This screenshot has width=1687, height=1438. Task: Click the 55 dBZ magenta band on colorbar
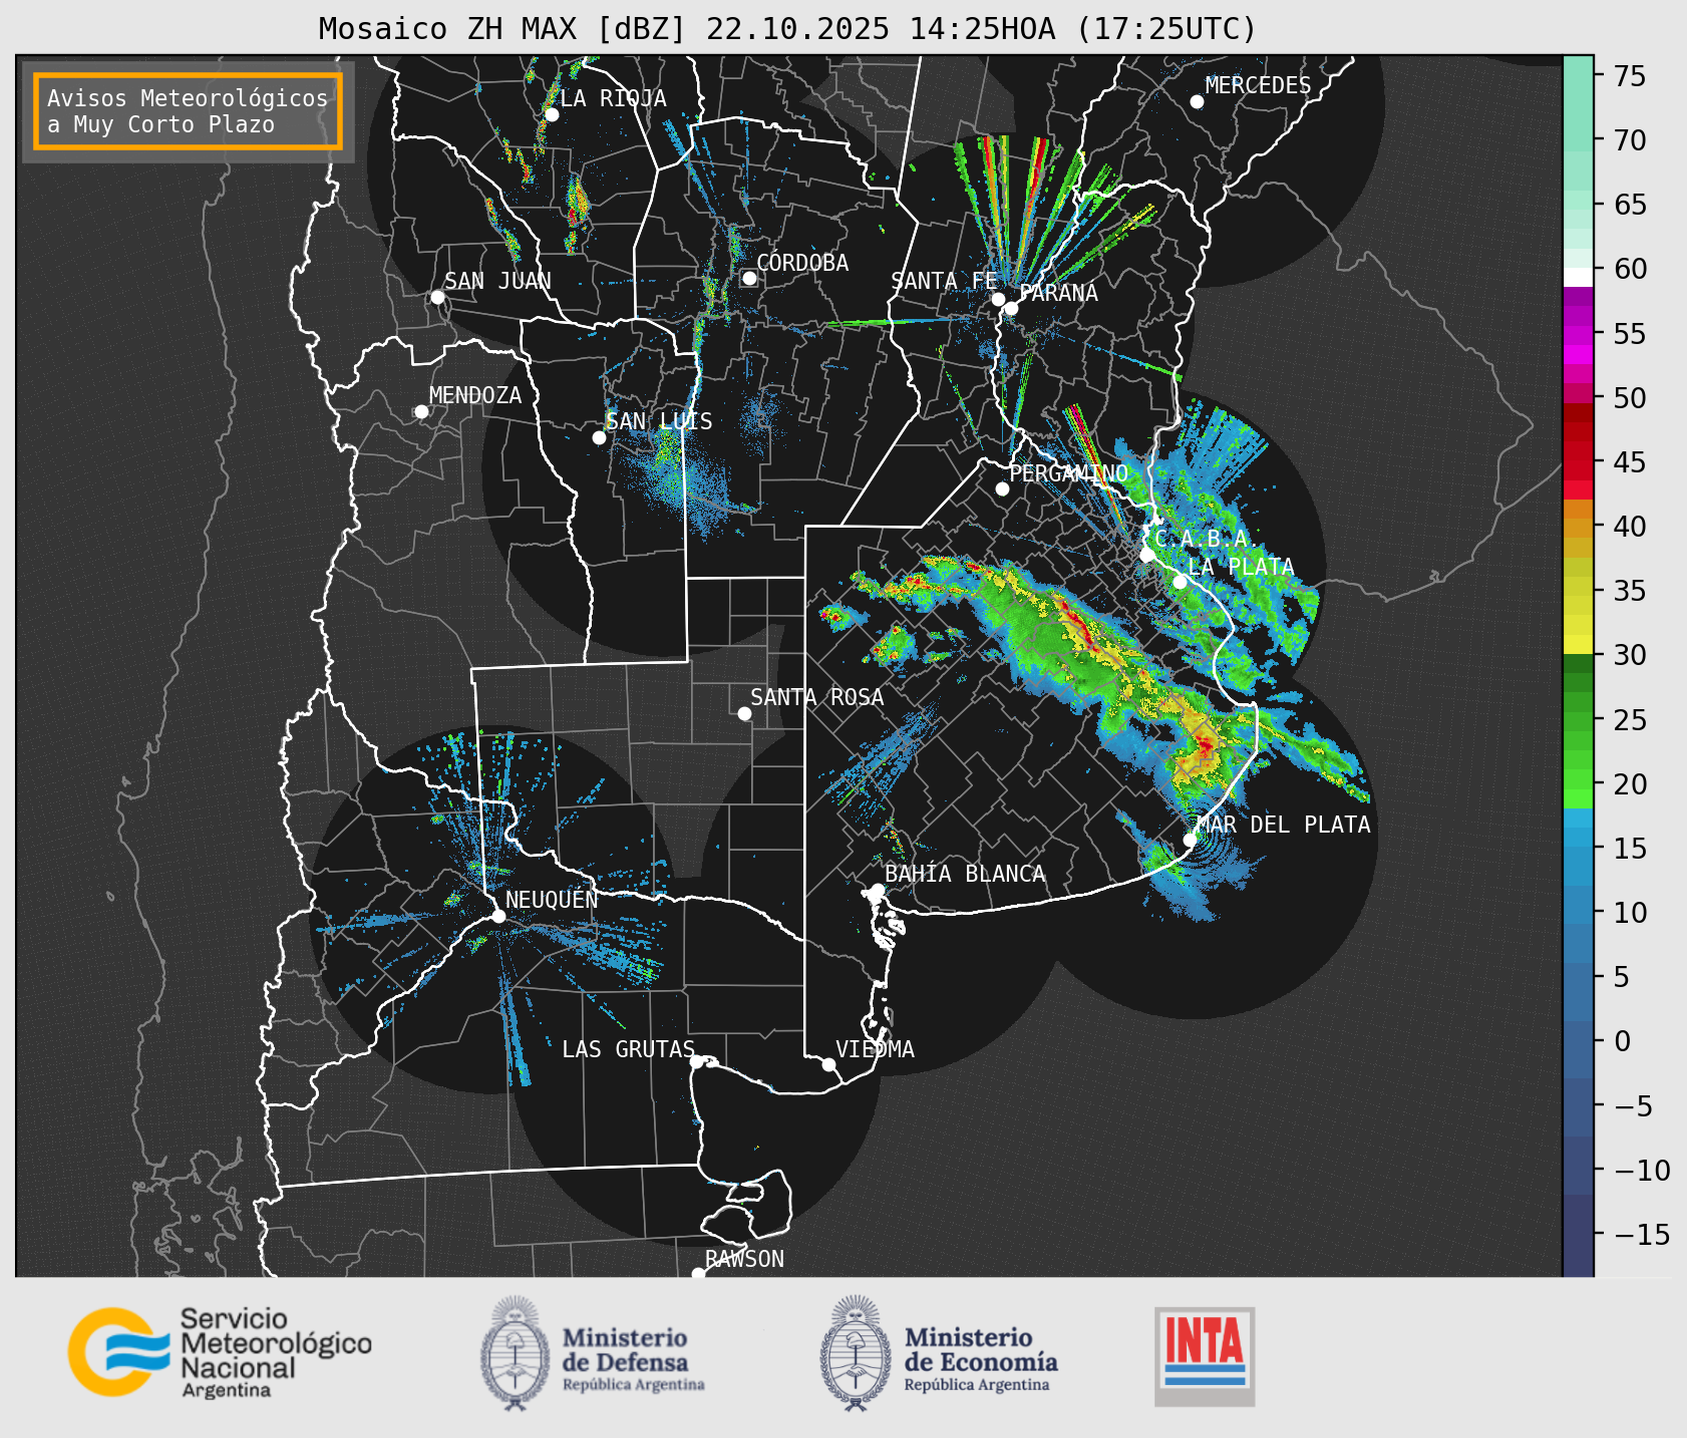(1578, 335)
